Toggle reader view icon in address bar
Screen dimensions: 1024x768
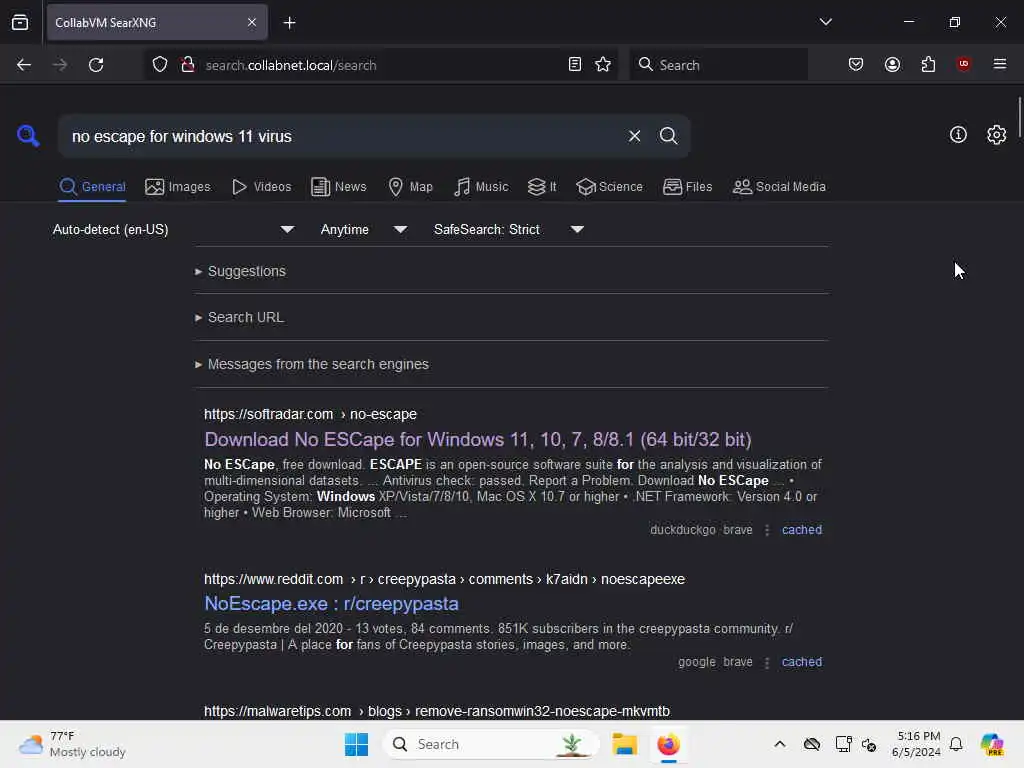click(x=575, y=65)
